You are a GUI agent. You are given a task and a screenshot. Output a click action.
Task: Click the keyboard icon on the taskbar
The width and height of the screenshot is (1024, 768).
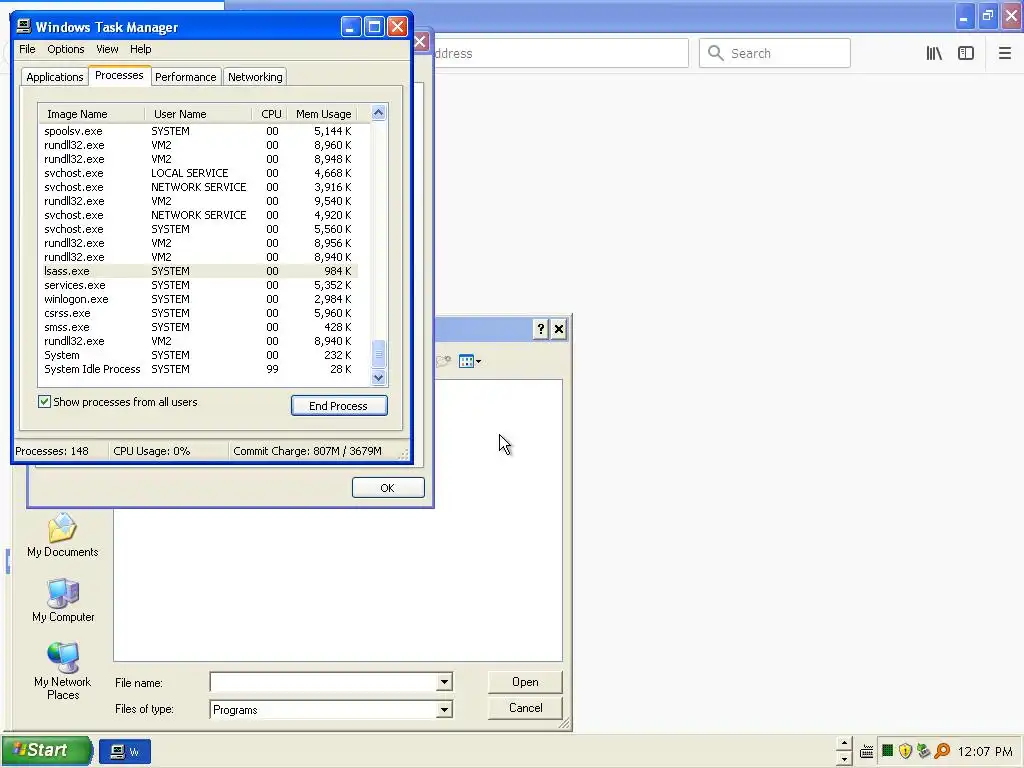[x=867, y=752]
